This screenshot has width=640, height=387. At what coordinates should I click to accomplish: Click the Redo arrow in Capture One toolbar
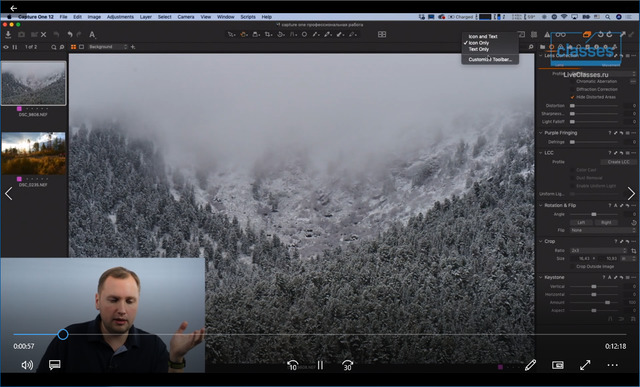point(79,35)
